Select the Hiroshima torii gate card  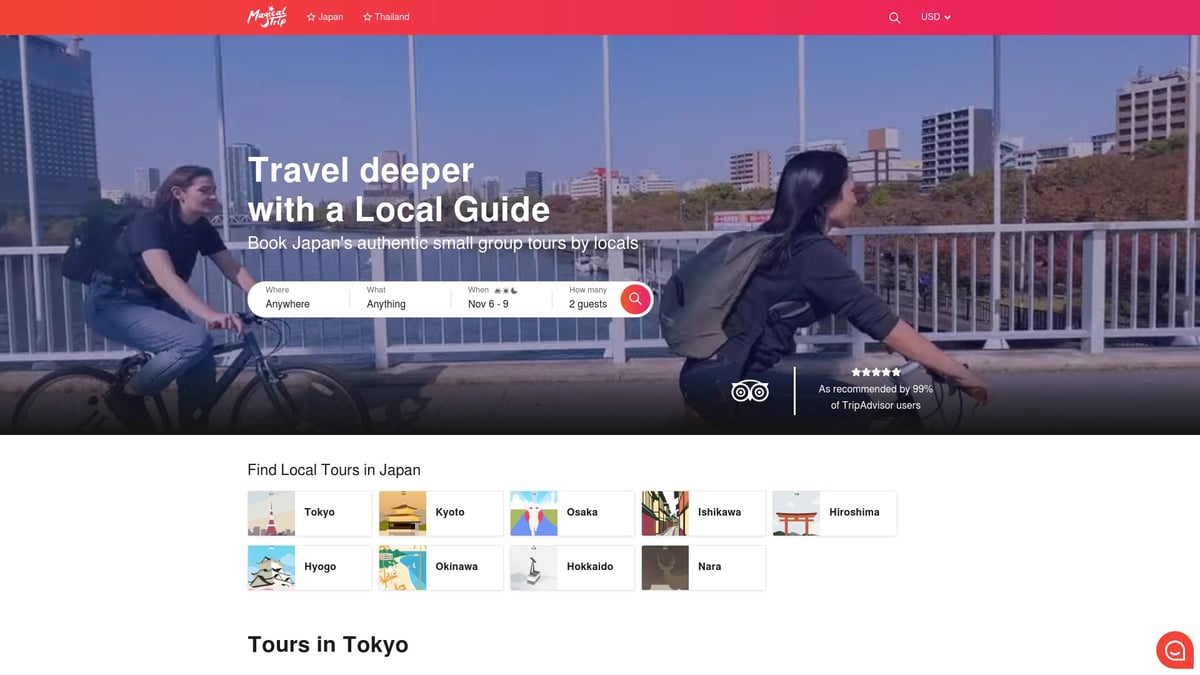click(x=834, y=512)
